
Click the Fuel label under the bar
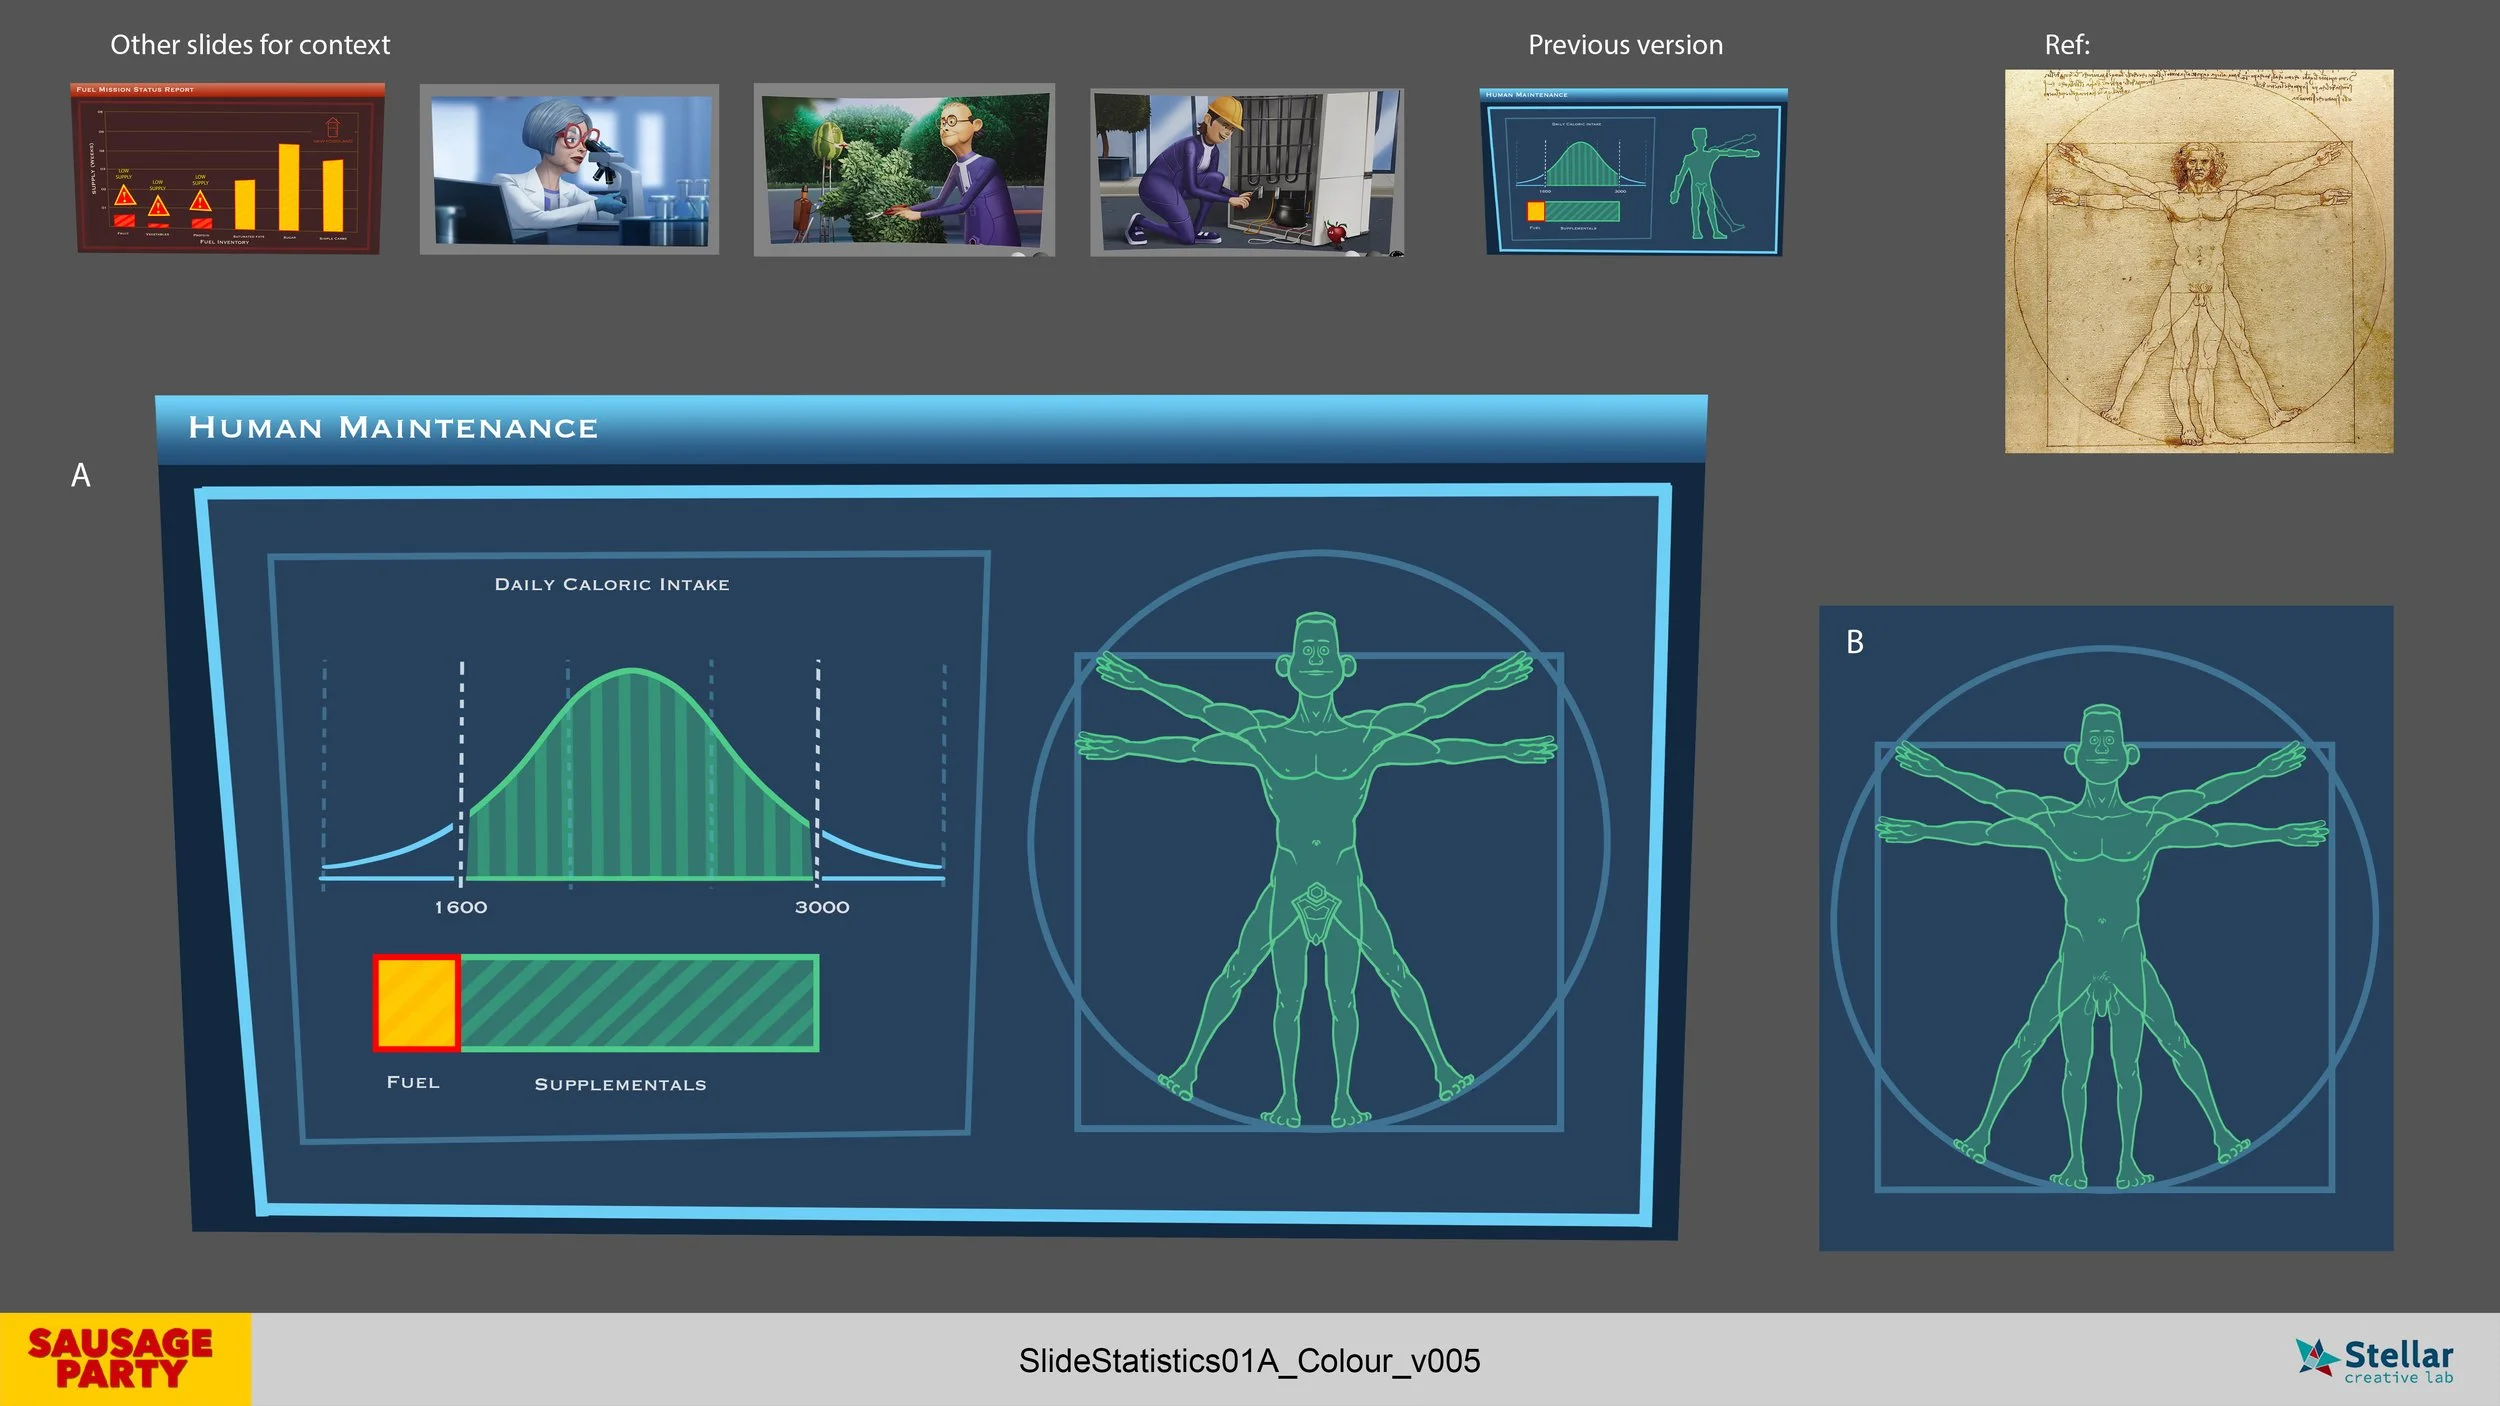pos(413,1082)
